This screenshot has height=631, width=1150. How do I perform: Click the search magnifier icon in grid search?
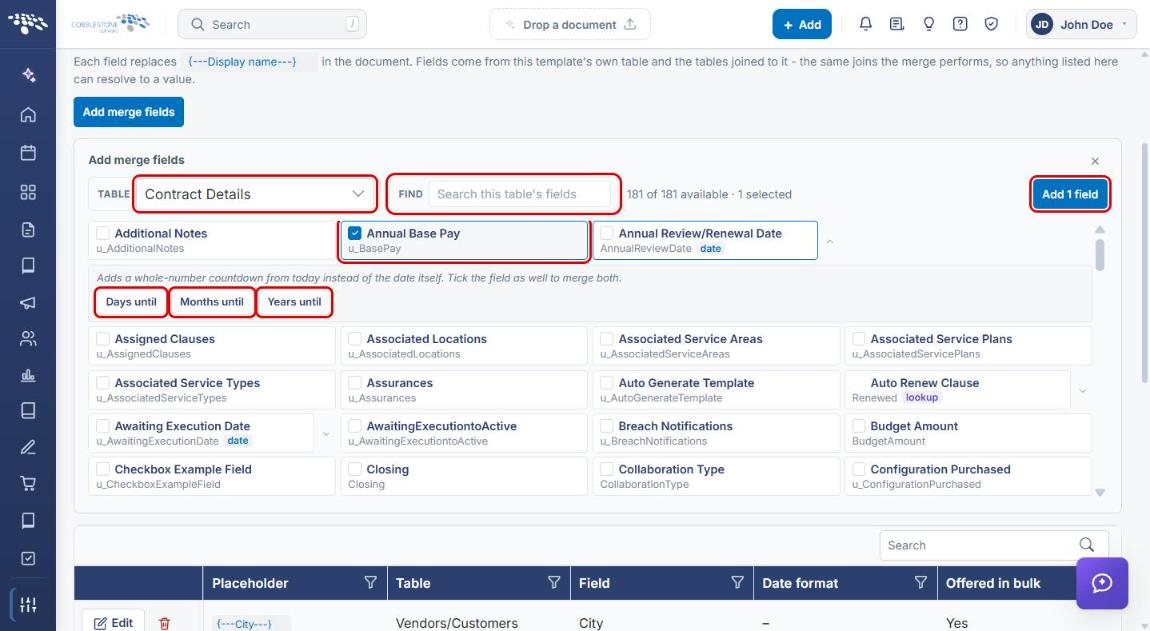(x=1086, y=544)
